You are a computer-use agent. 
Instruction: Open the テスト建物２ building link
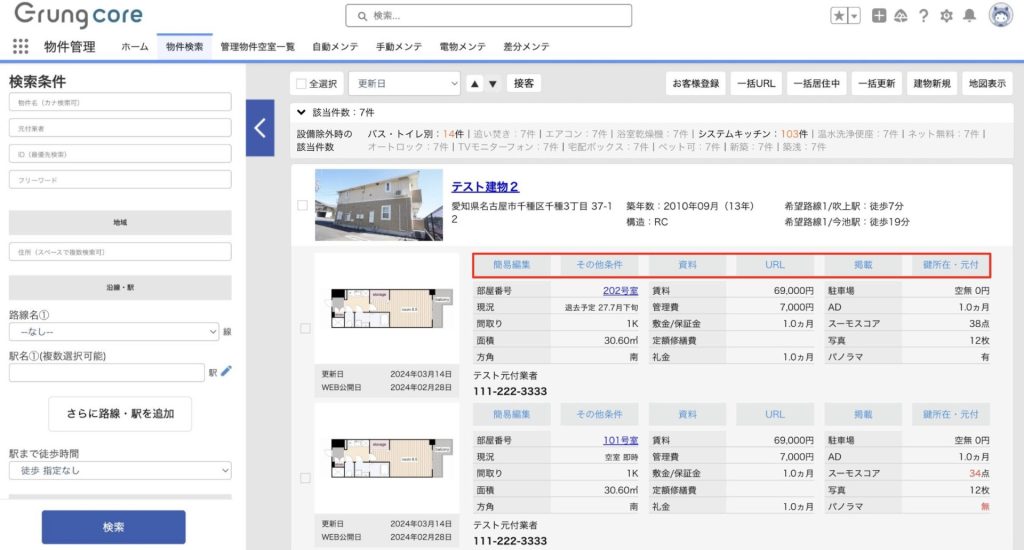(485, 186)
